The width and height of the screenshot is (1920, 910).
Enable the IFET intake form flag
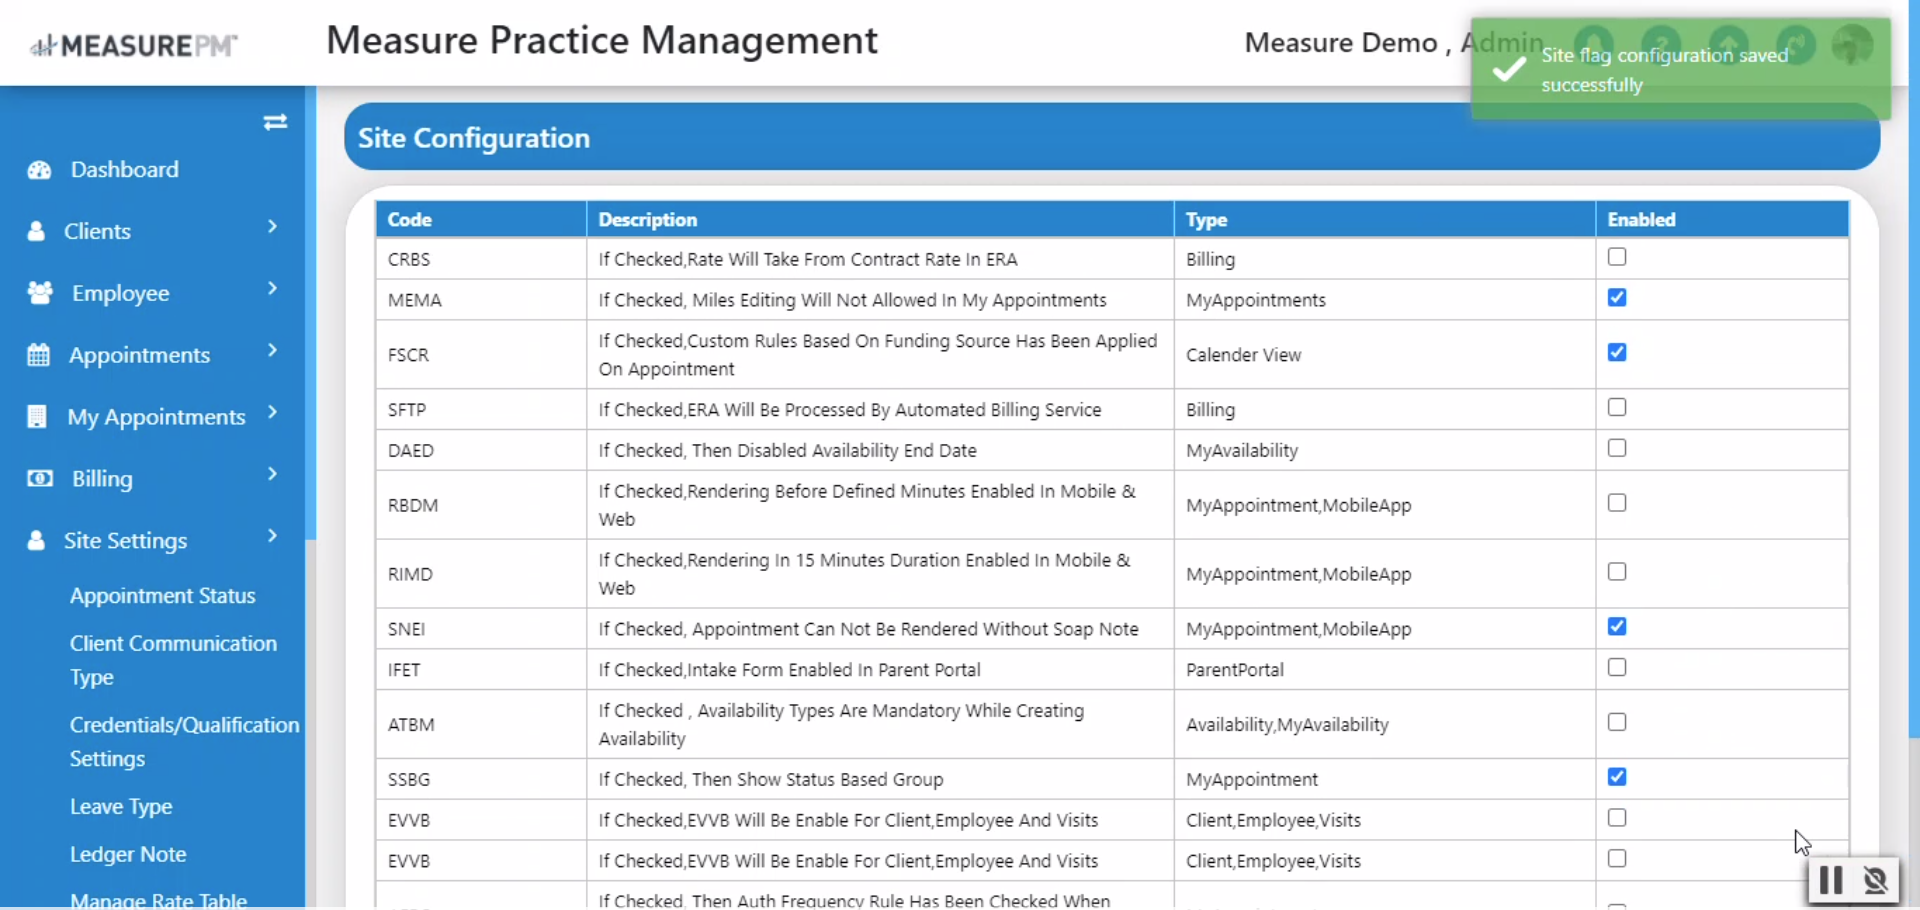1617,668
